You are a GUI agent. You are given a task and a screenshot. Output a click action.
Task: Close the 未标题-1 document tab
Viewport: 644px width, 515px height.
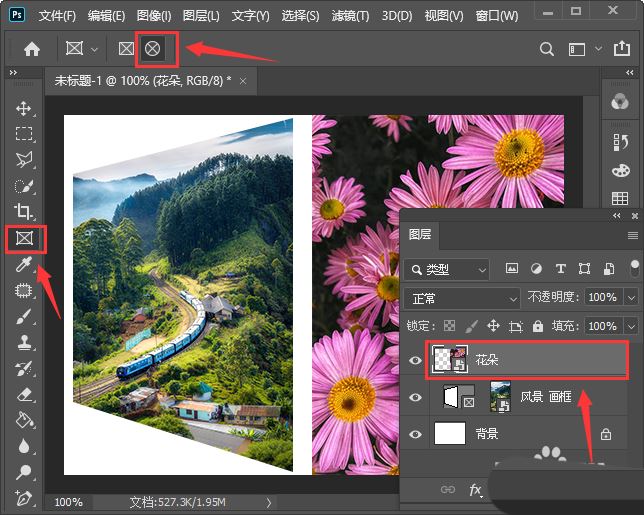243,81
